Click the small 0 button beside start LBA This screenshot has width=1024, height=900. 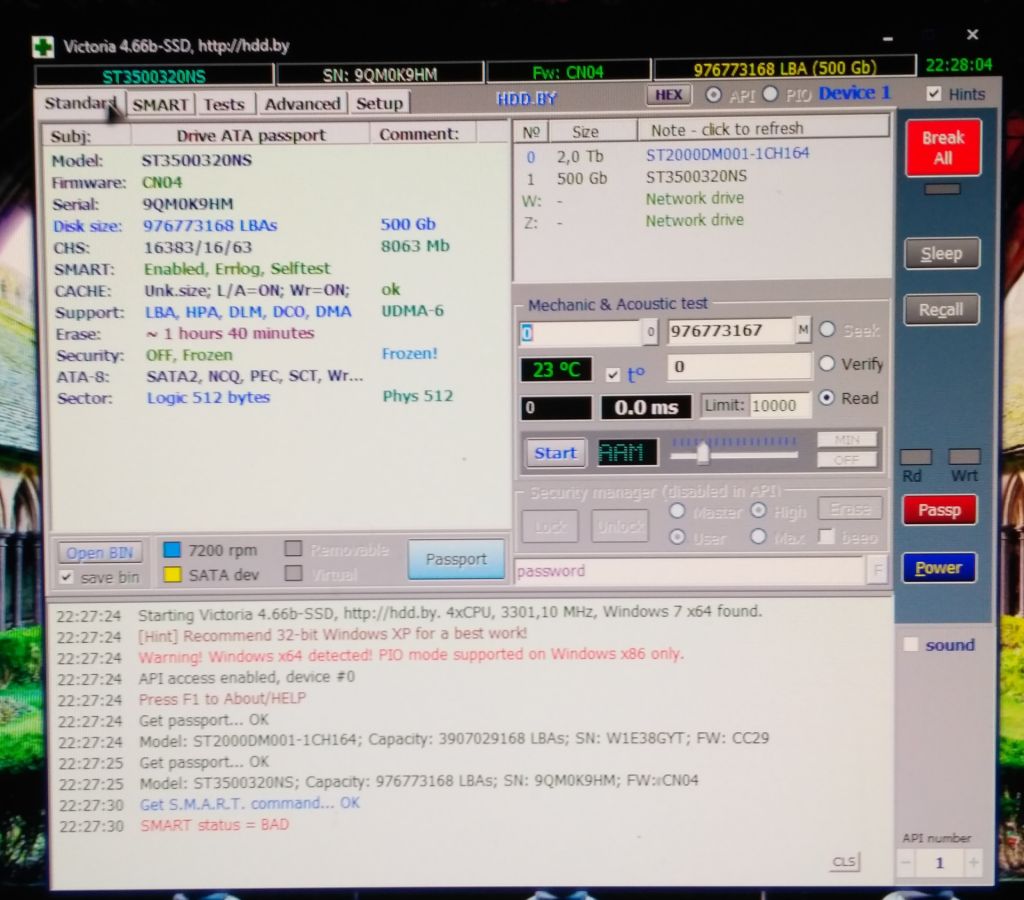(650, 332)
